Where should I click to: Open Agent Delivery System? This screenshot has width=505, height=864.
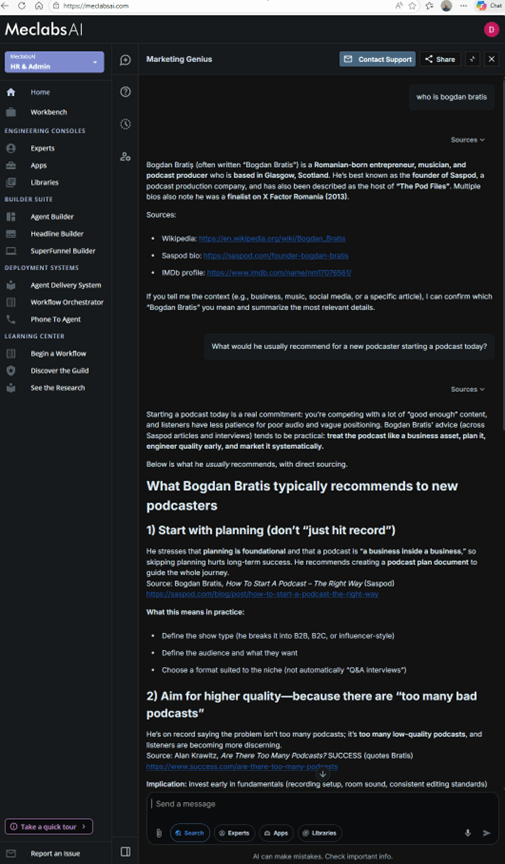click(66, 285)
